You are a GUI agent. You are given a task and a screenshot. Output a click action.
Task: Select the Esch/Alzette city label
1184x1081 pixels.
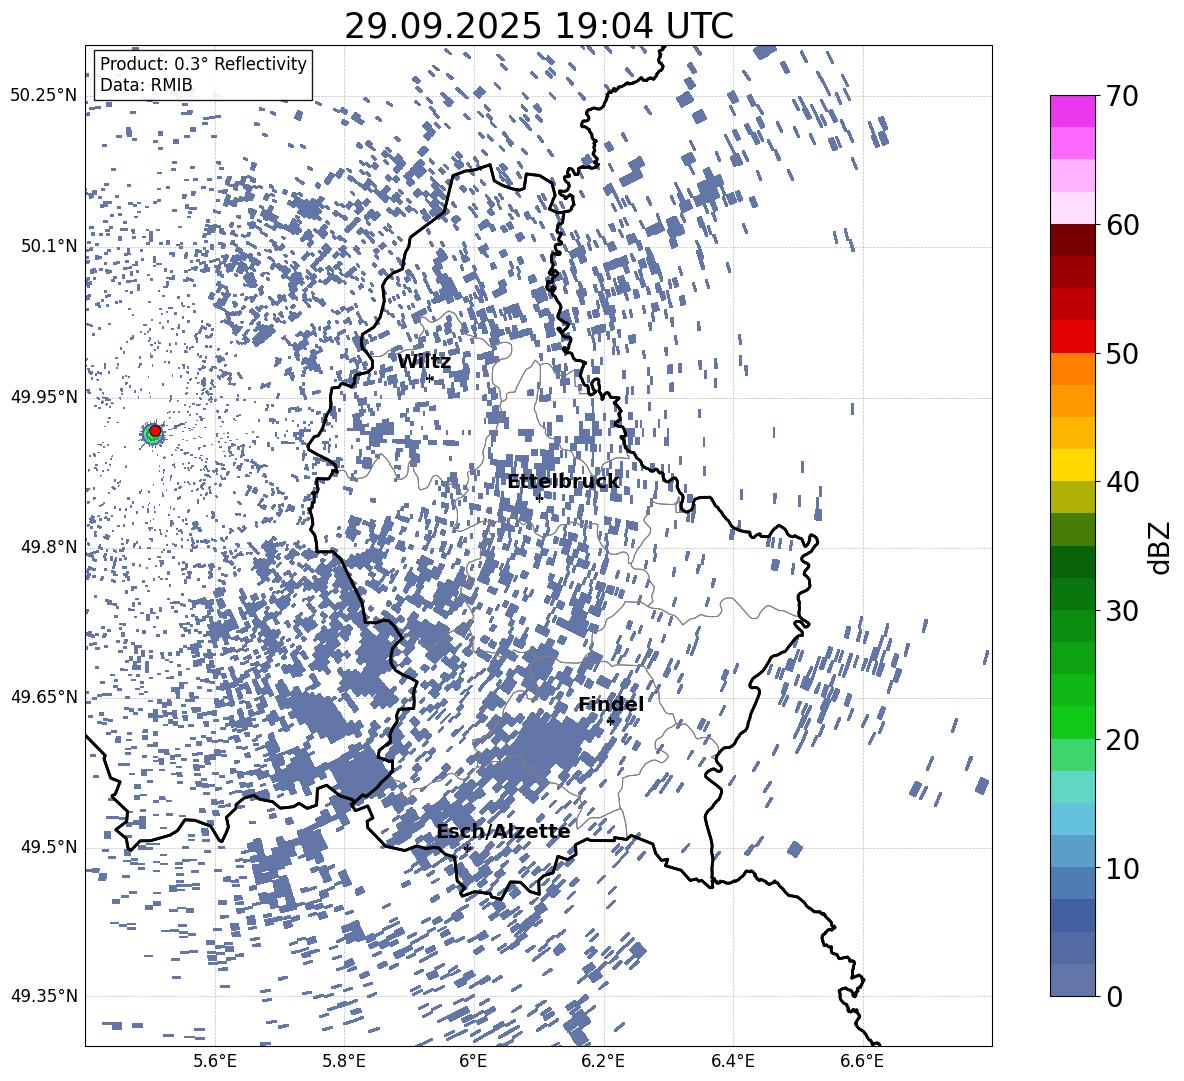[503, 832]
